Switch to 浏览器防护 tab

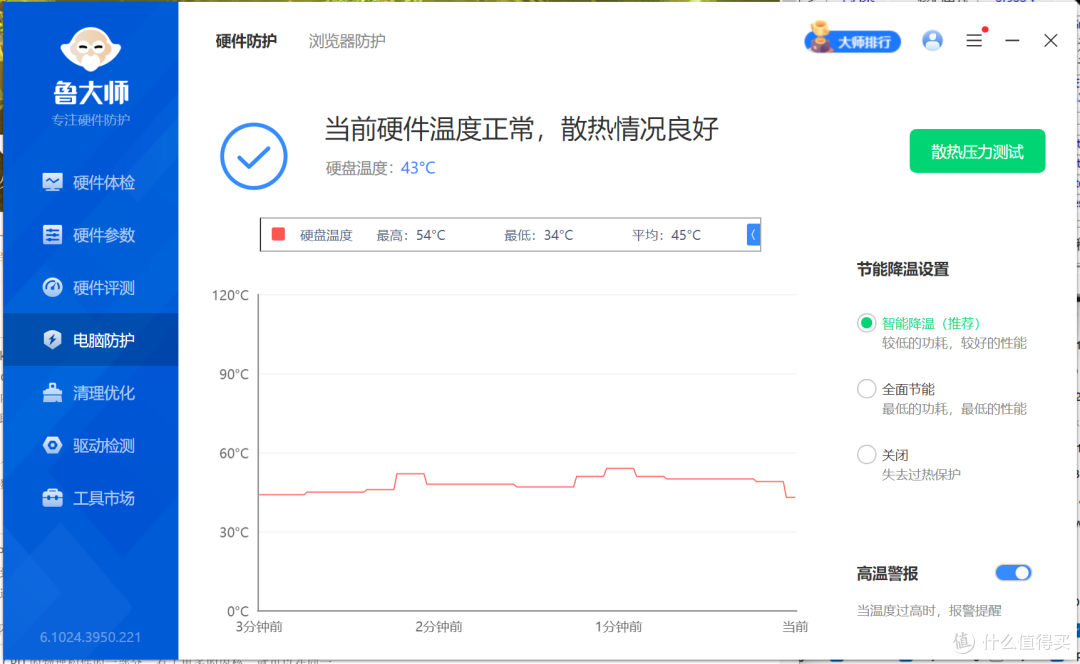click(x=346, y=41)
